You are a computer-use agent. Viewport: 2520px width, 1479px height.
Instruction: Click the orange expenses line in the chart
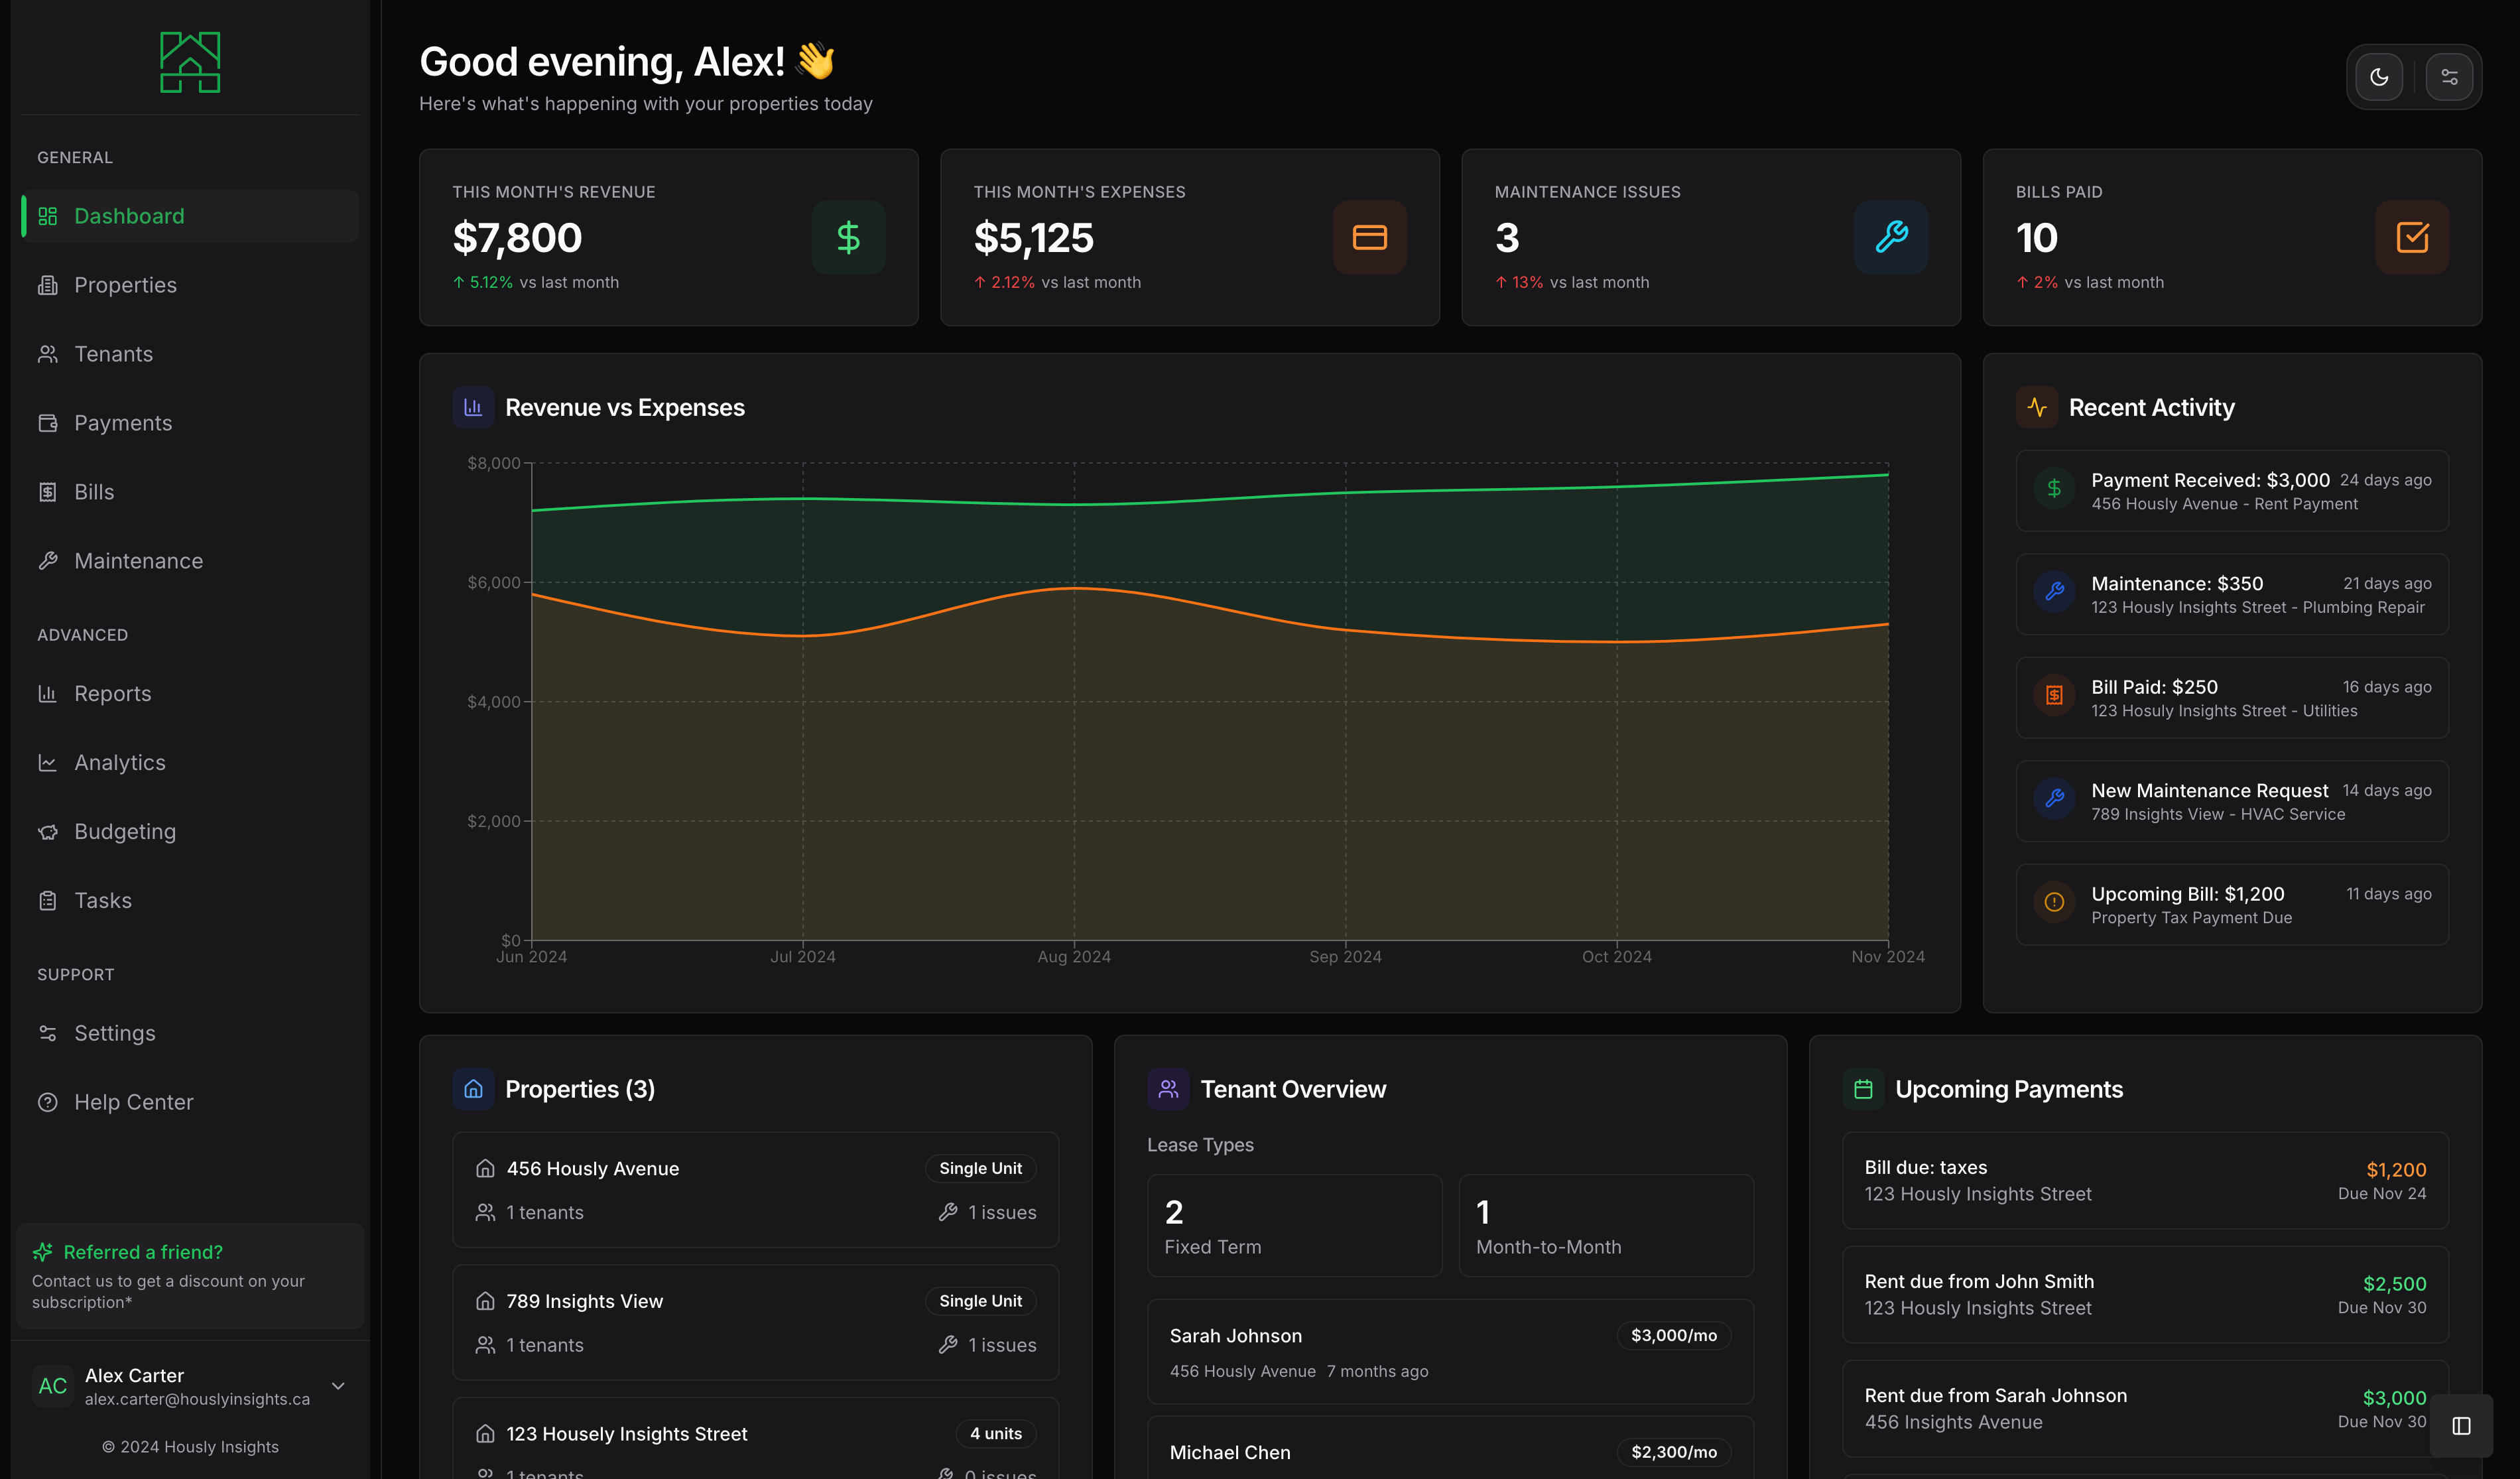[x=1210, y=614]
